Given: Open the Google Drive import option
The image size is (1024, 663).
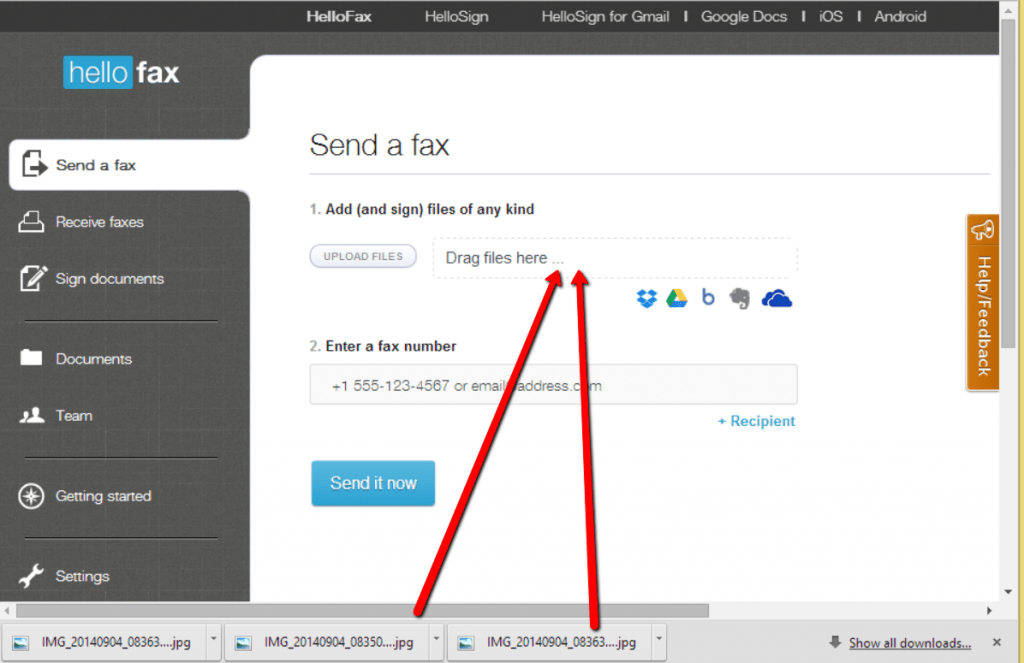Looking at the screenshot, I should point(676,297).
